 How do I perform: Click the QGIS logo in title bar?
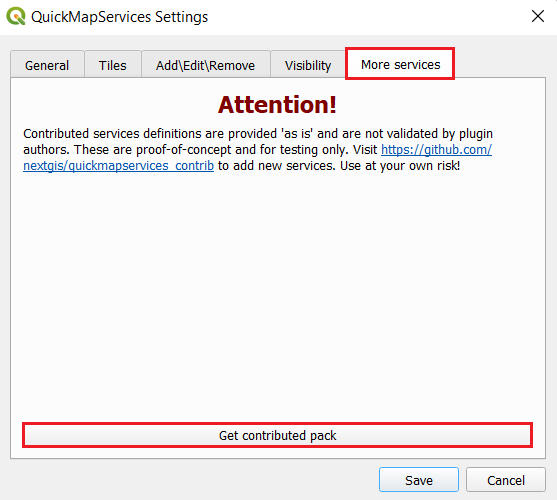click(16, 16)
